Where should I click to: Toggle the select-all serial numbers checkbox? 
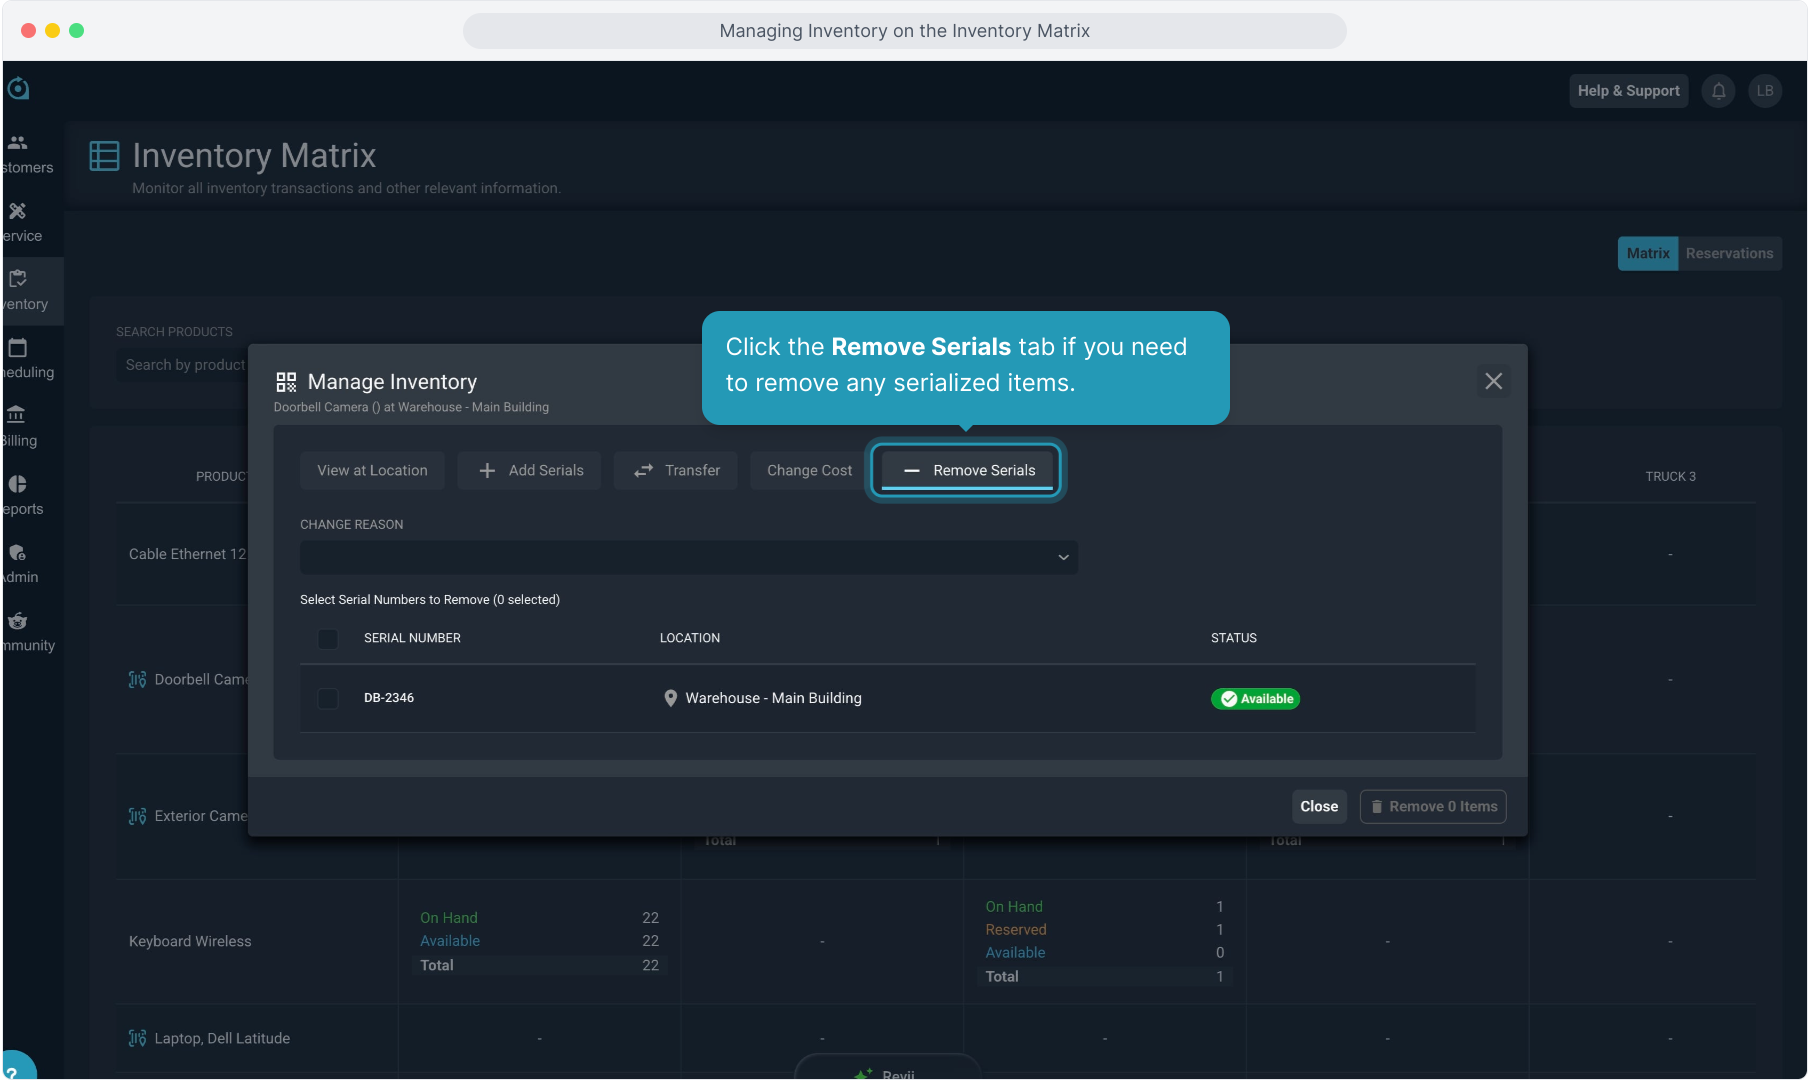328,639
